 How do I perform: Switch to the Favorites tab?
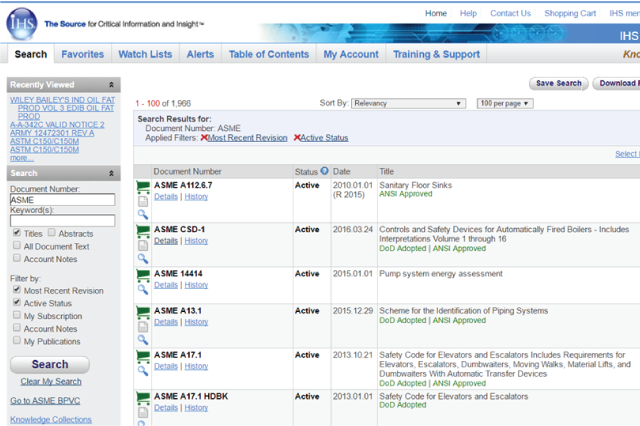pos(82,54)
